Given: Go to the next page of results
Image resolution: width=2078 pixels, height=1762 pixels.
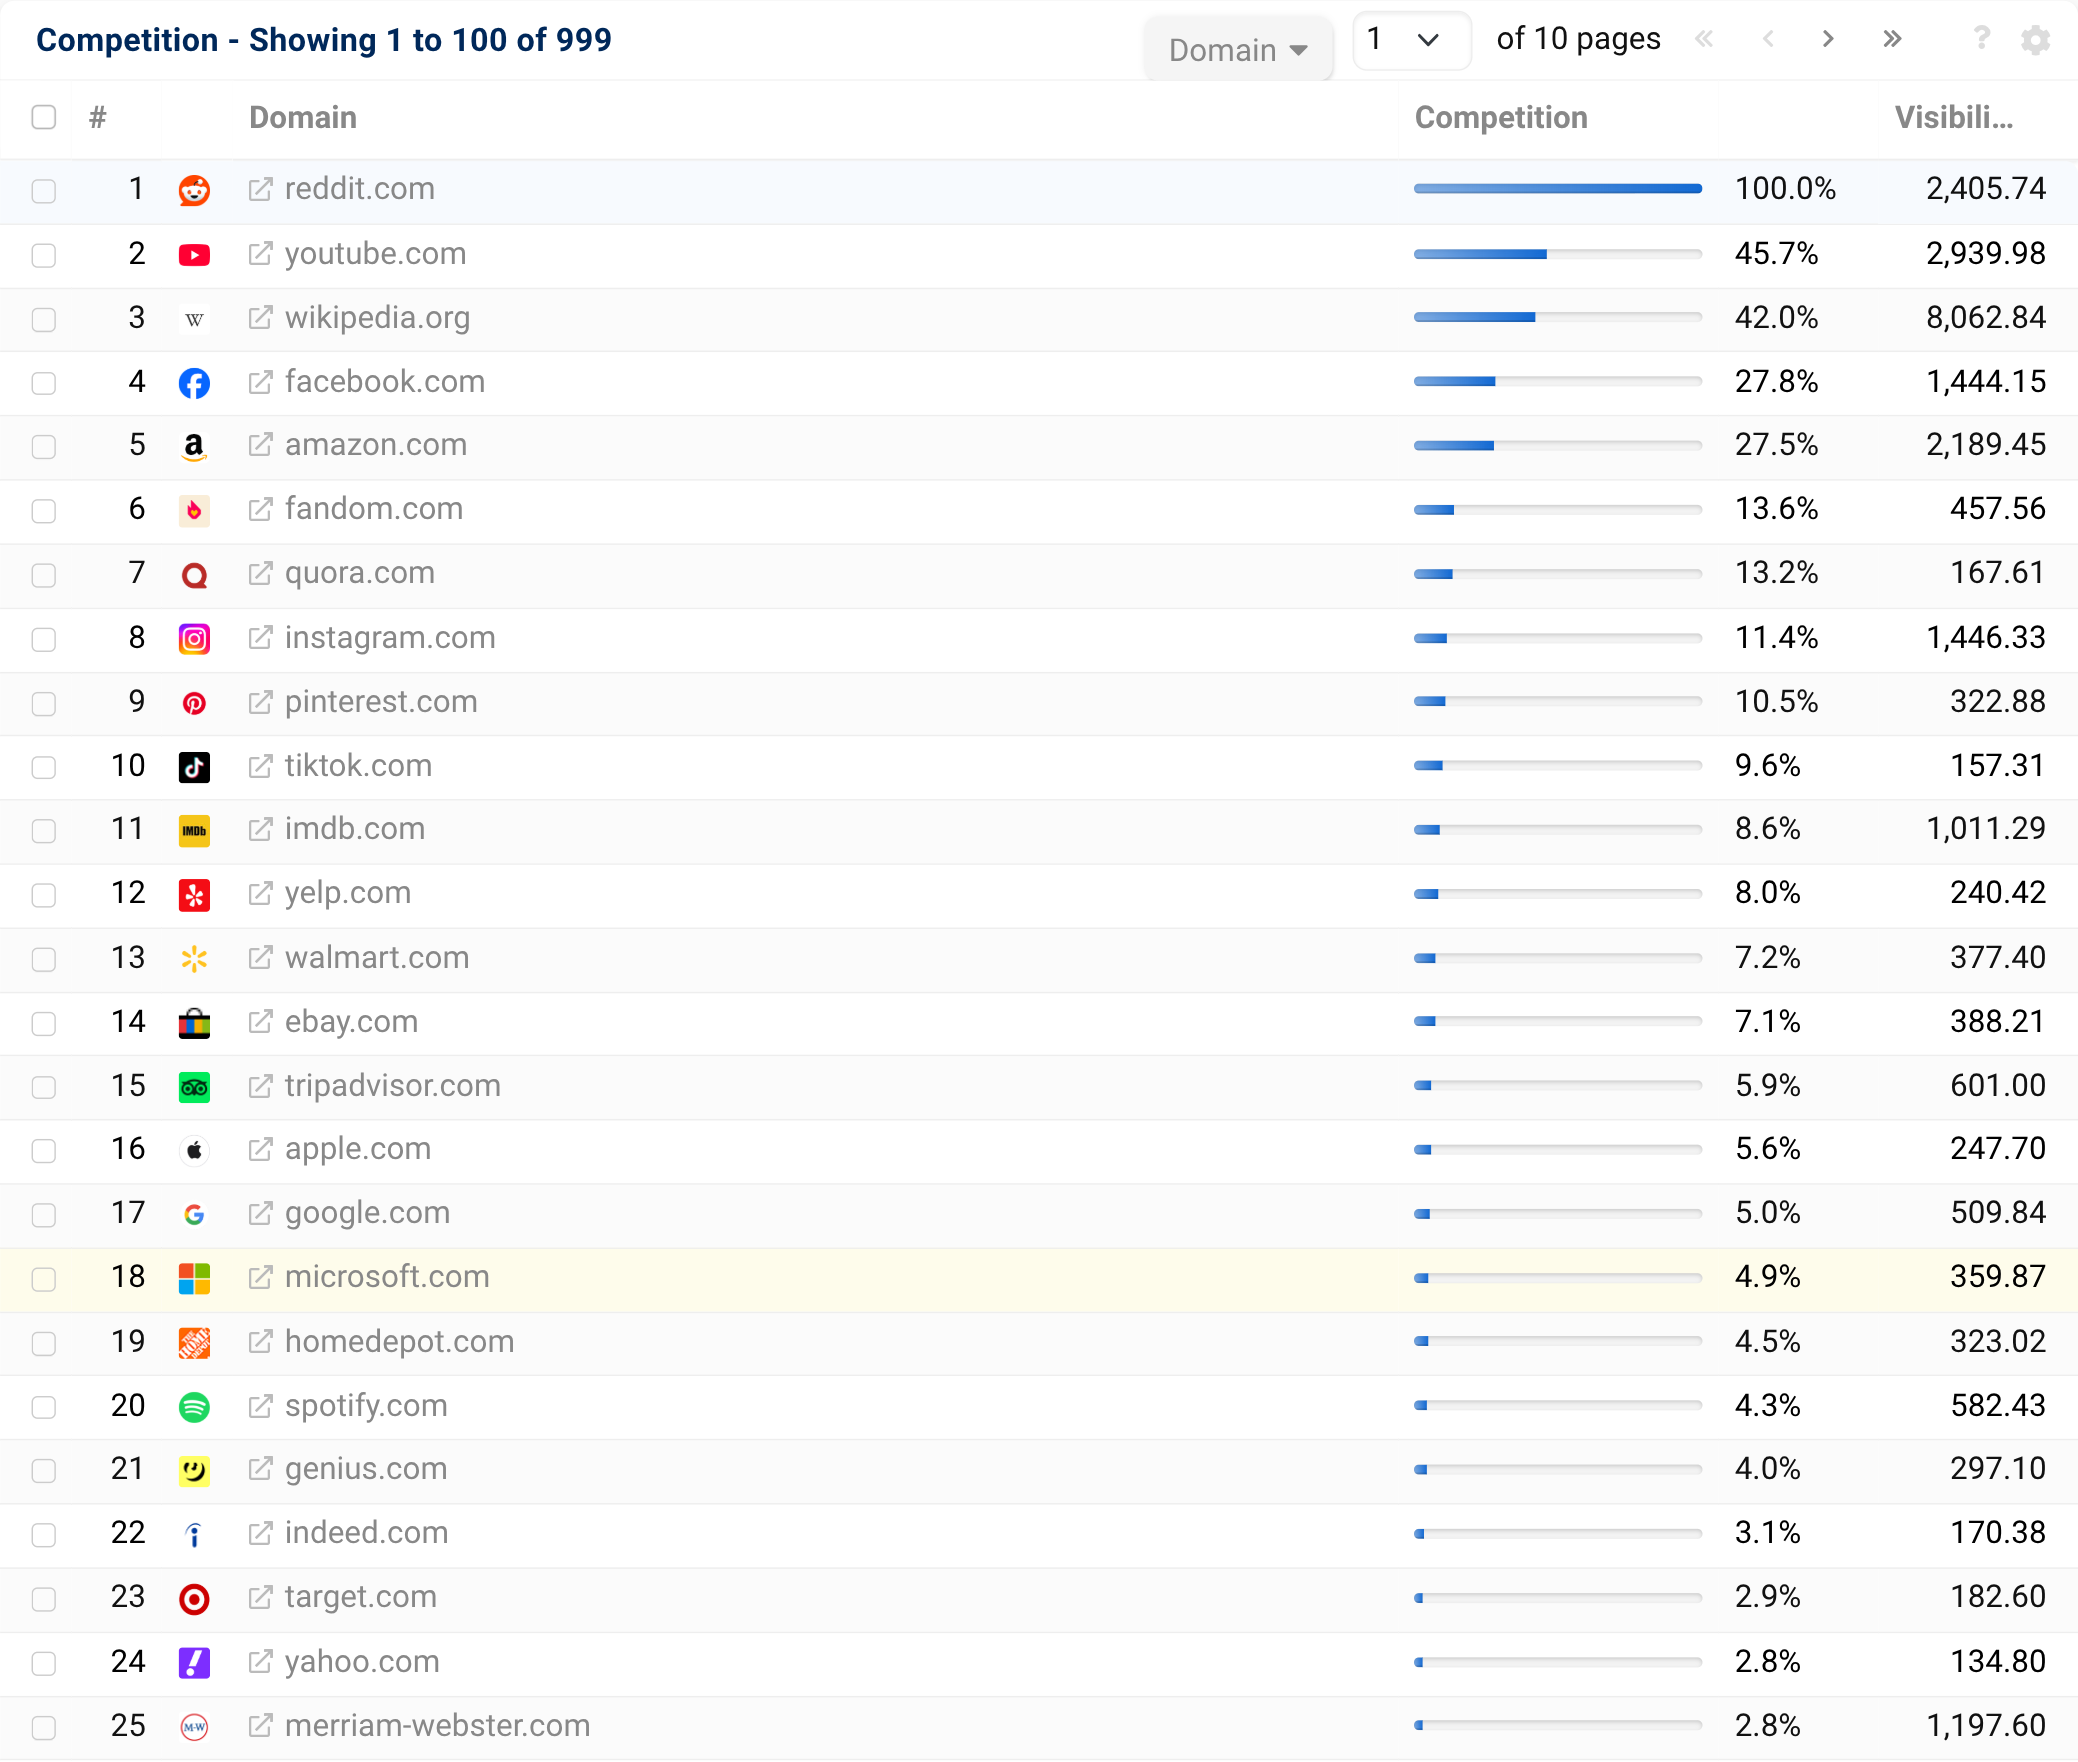Looking at the screenshot, I should [1827, 40].
